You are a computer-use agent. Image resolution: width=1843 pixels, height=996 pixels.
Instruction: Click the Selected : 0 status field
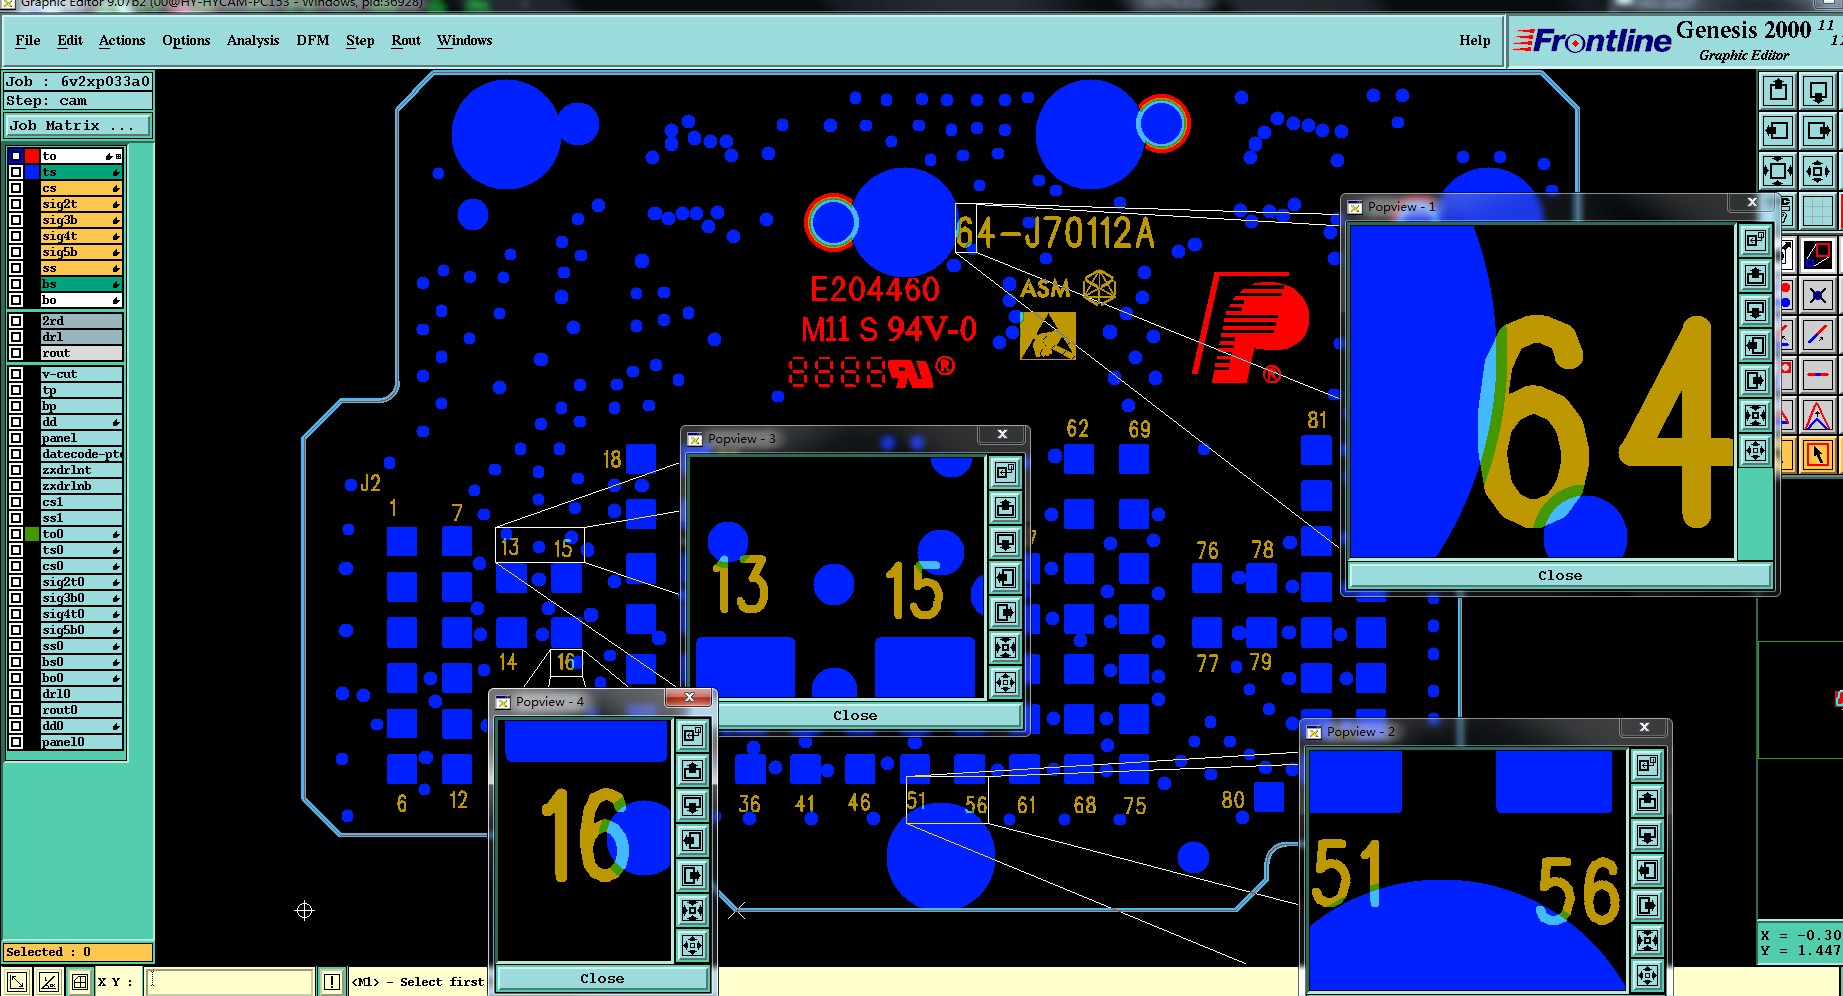[78, 952]
